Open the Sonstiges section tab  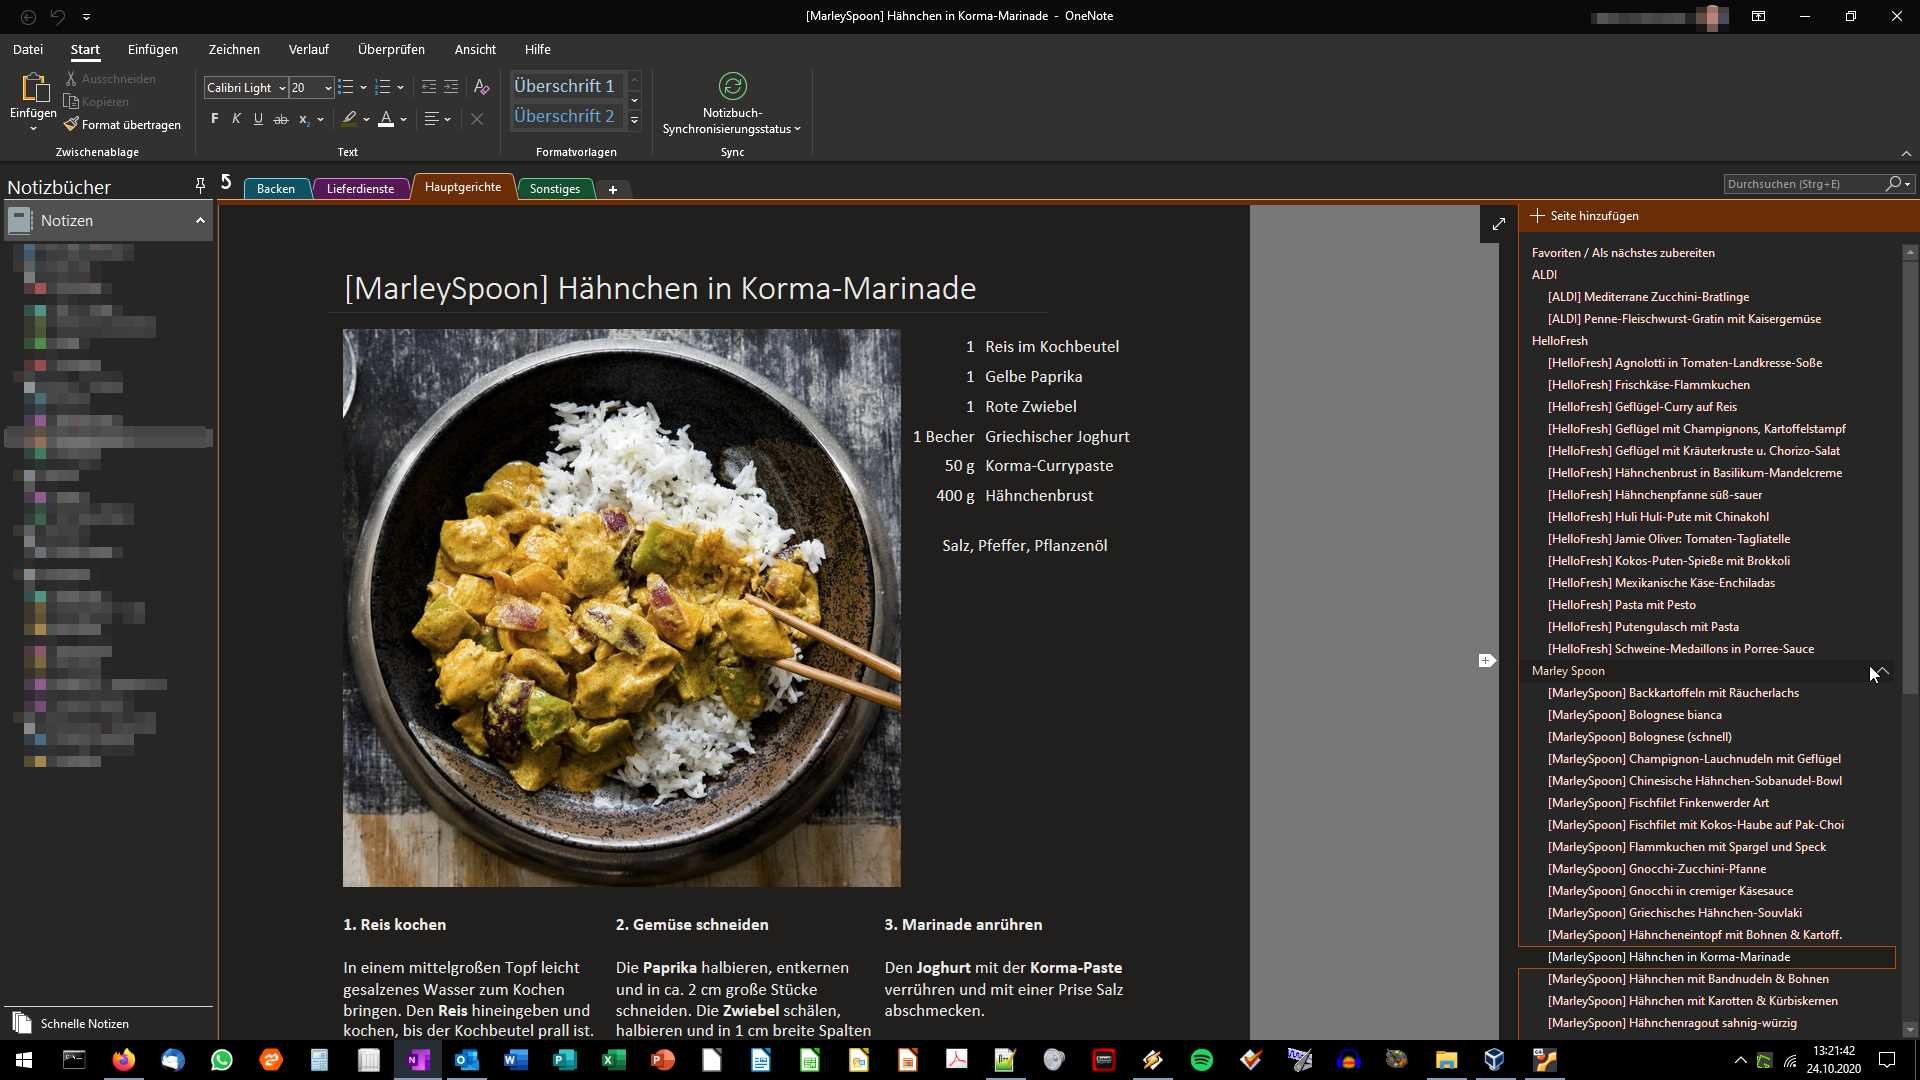coord(555,188)
